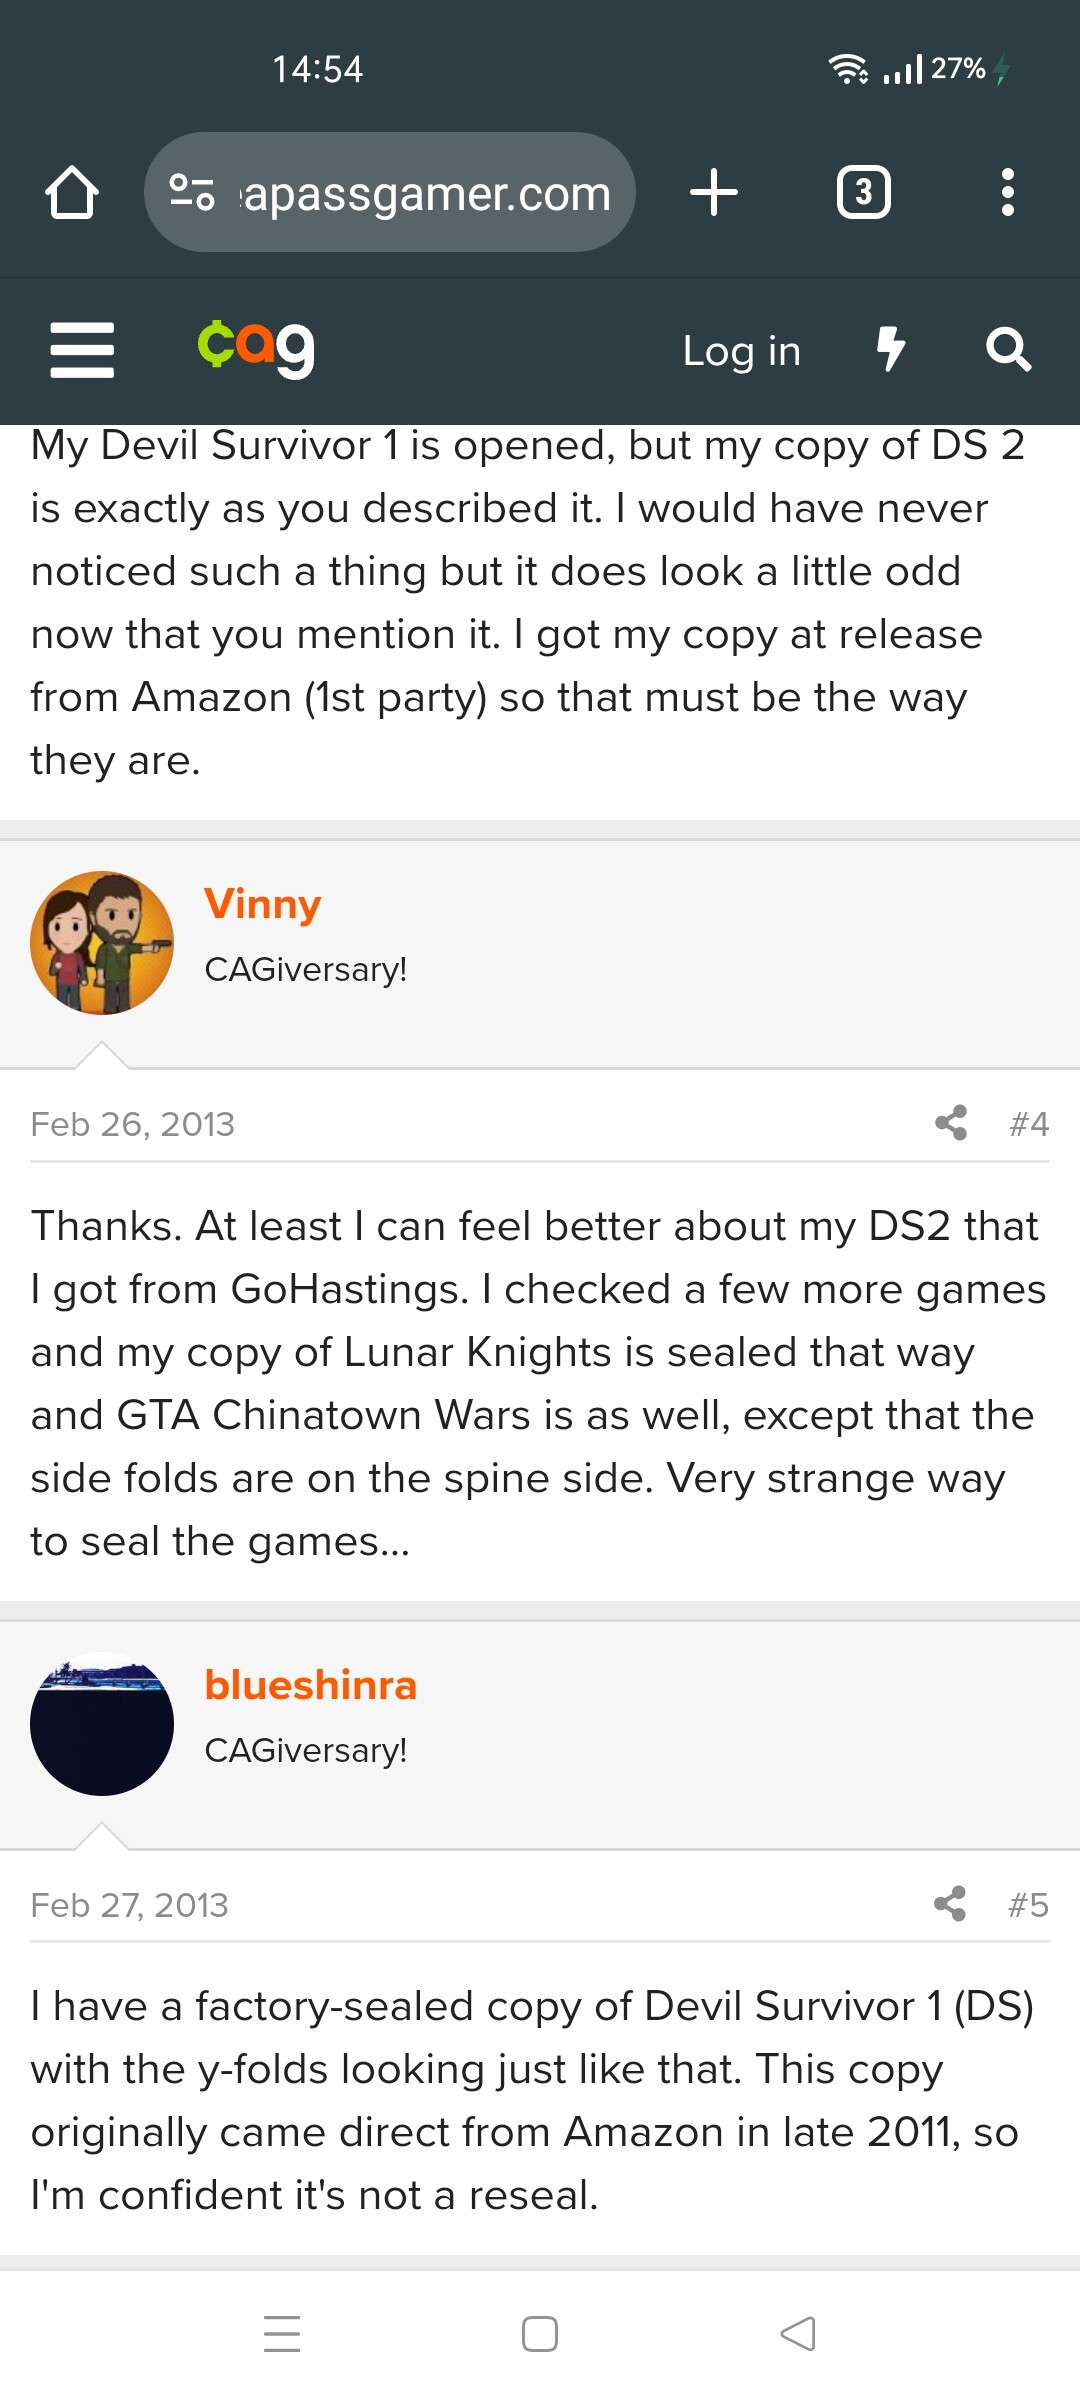The height and width of the screenshot is (2400, 1080).
Task: Open the #5 post permalink
Action: (1028, 1905)
